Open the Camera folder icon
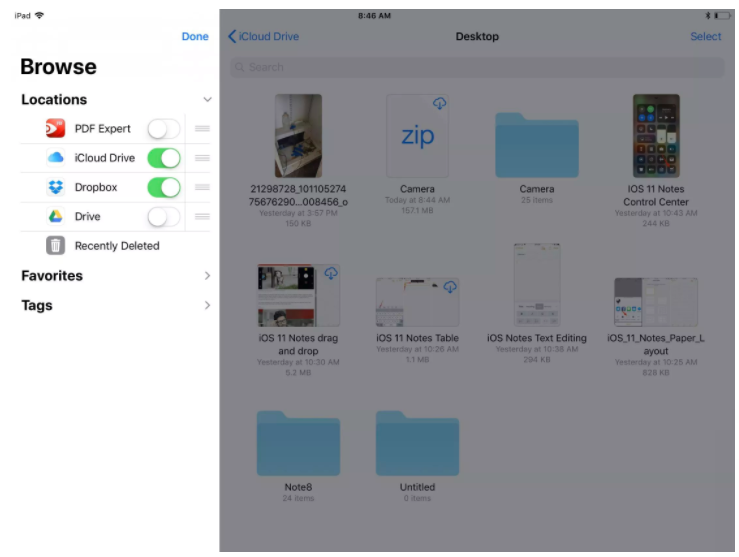 pyautogui.click(x=536, y=145)
